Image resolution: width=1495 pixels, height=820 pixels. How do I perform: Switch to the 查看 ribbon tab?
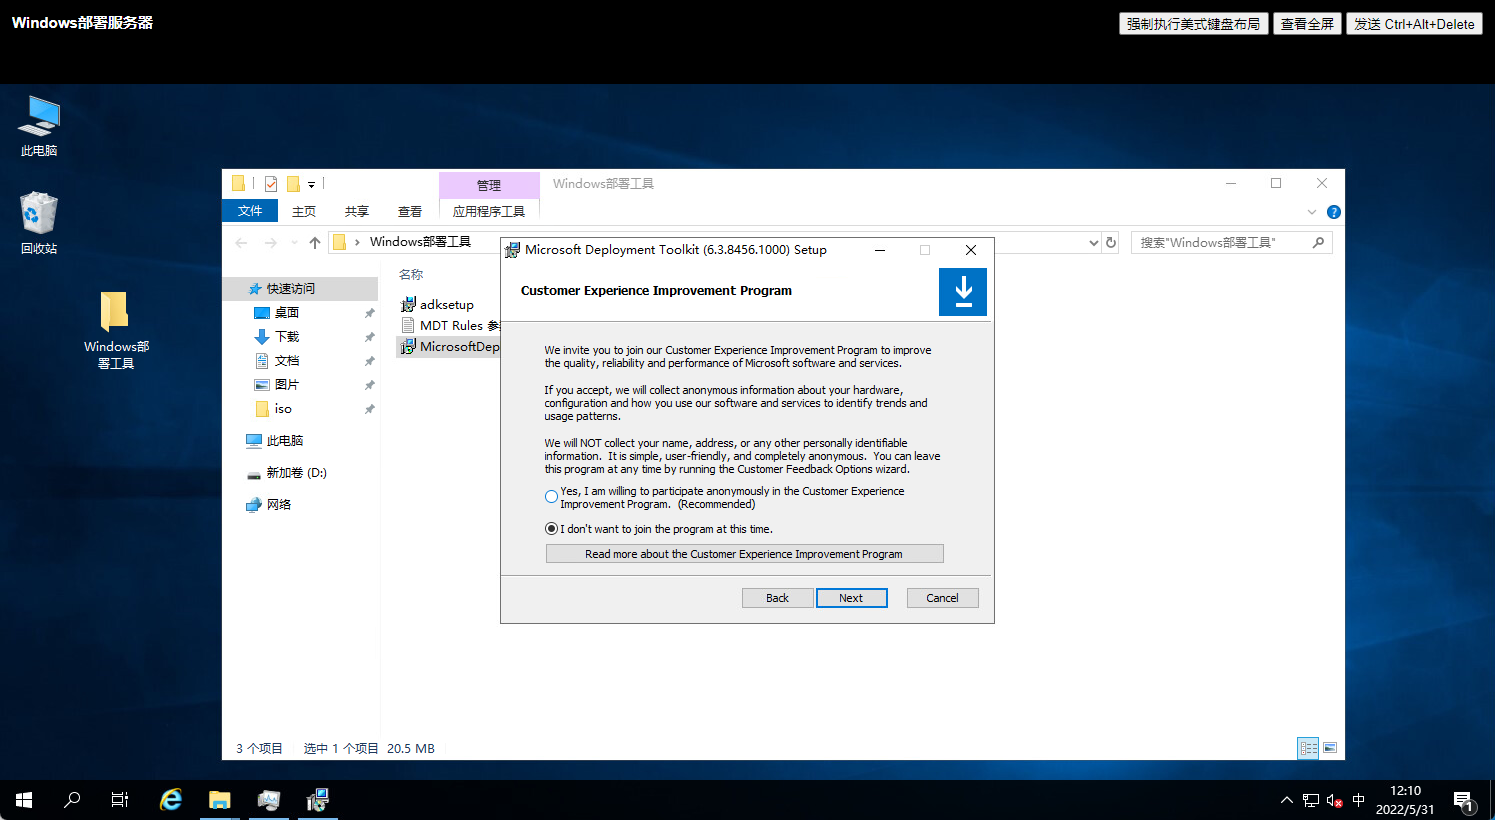[x=410, y=211]
